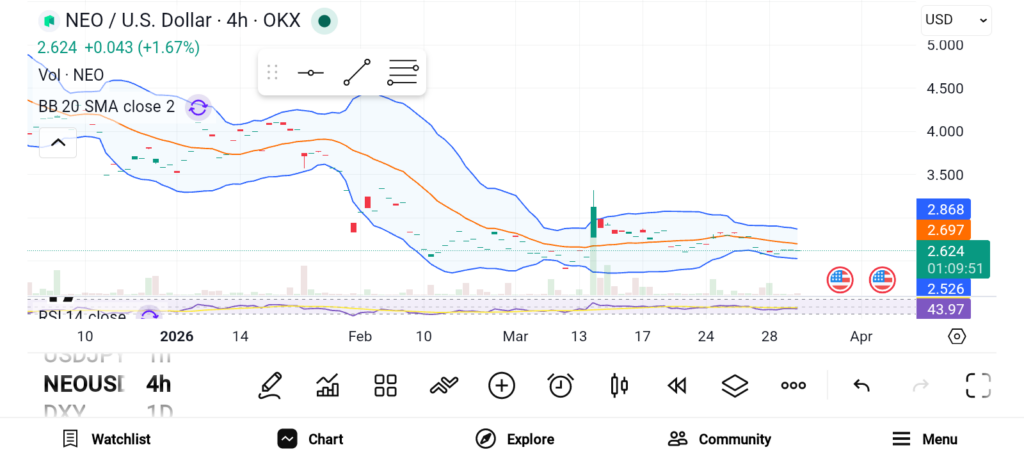Open the layers object tree icon
Viewport: 1024px width, 461px height.
point(735,385)
